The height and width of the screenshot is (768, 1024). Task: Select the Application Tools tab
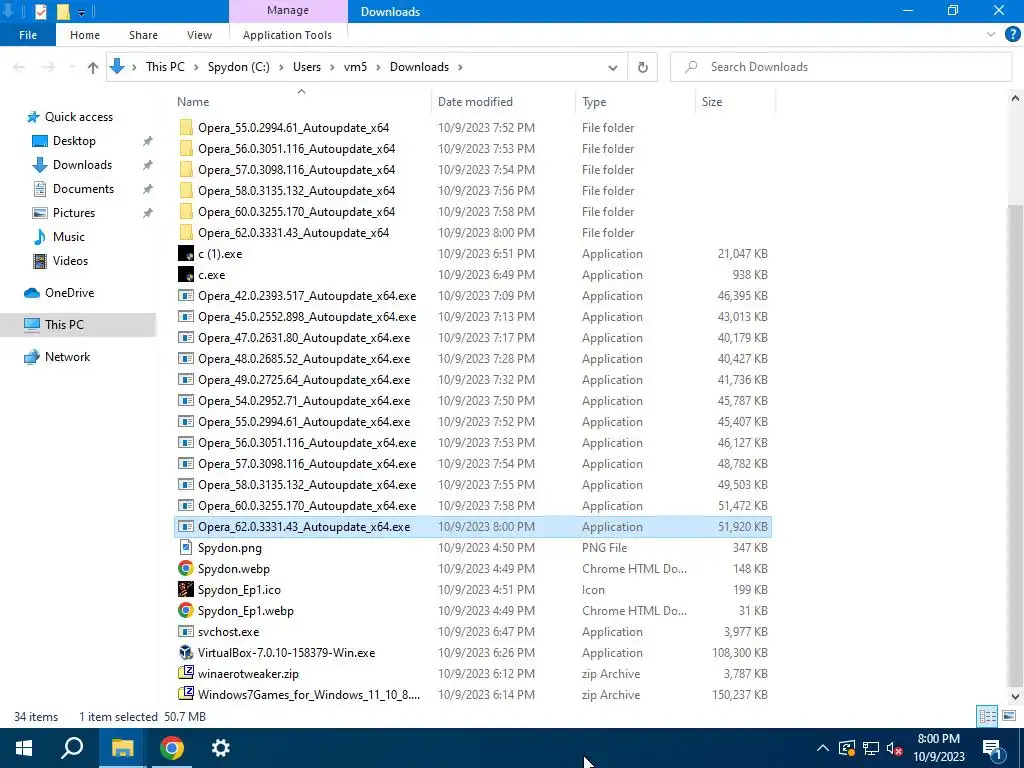287,35
